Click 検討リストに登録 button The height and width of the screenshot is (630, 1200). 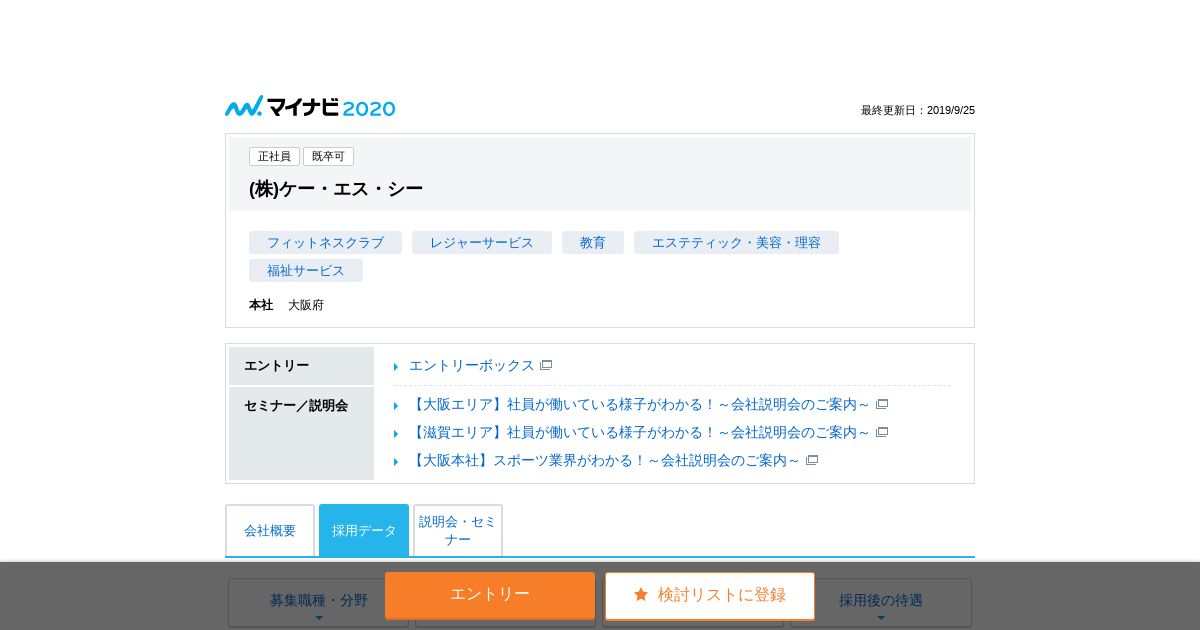[x=710, y=596]
